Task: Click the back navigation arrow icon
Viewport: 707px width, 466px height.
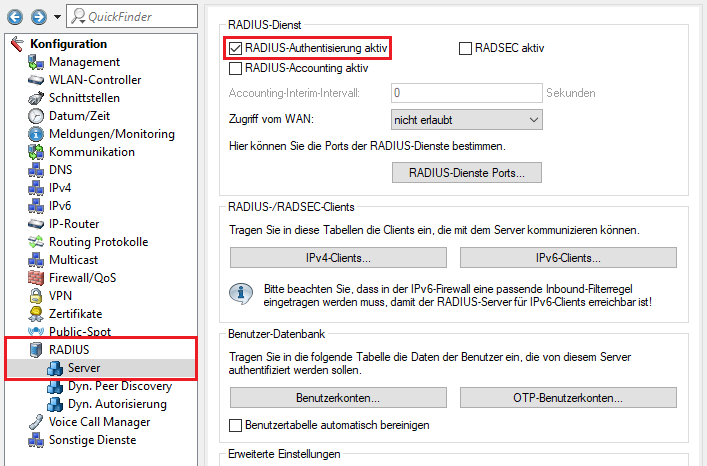Action: [x=15, y=17]
